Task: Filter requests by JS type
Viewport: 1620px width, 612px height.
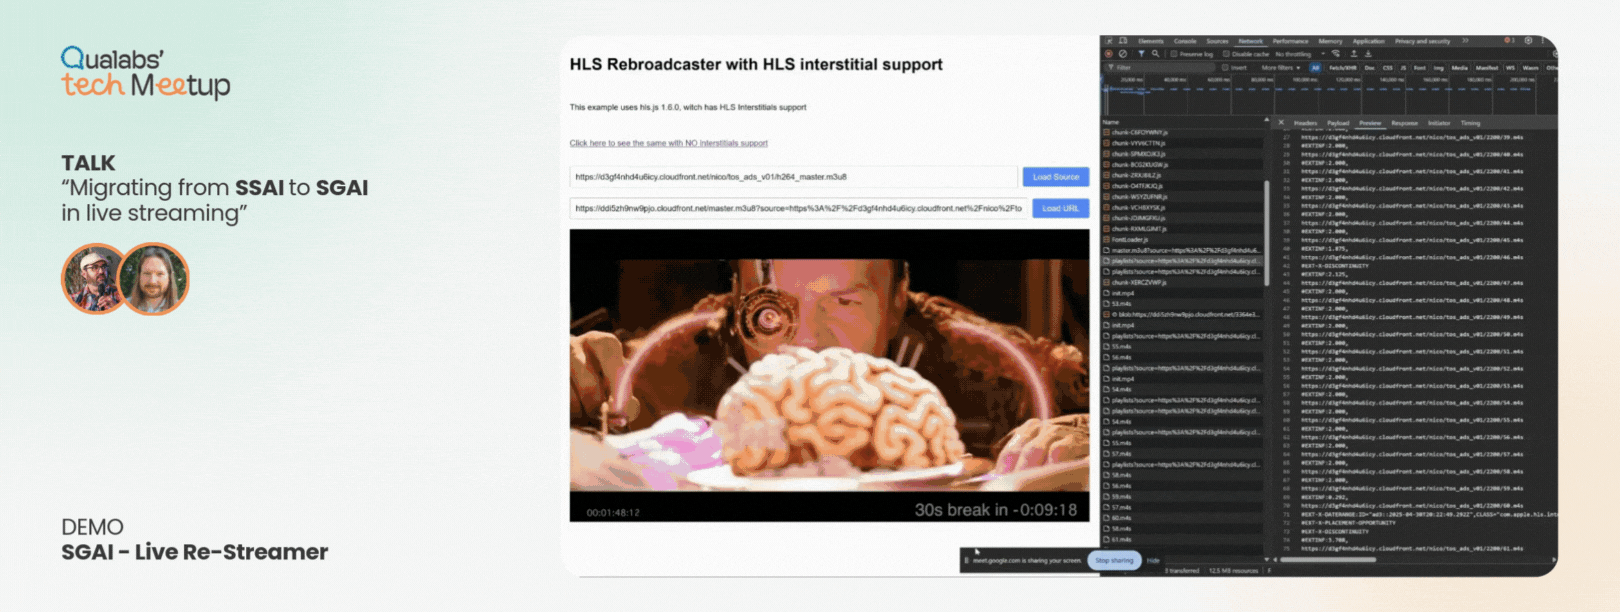Action: (x=1403, y=68)
